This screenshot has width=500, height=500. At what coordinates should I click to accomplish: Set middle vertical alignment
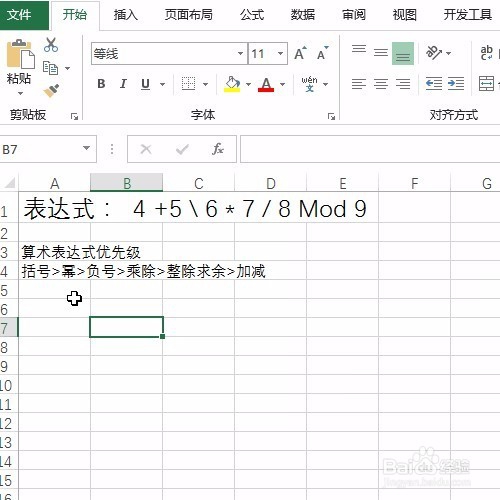[381, 53]
